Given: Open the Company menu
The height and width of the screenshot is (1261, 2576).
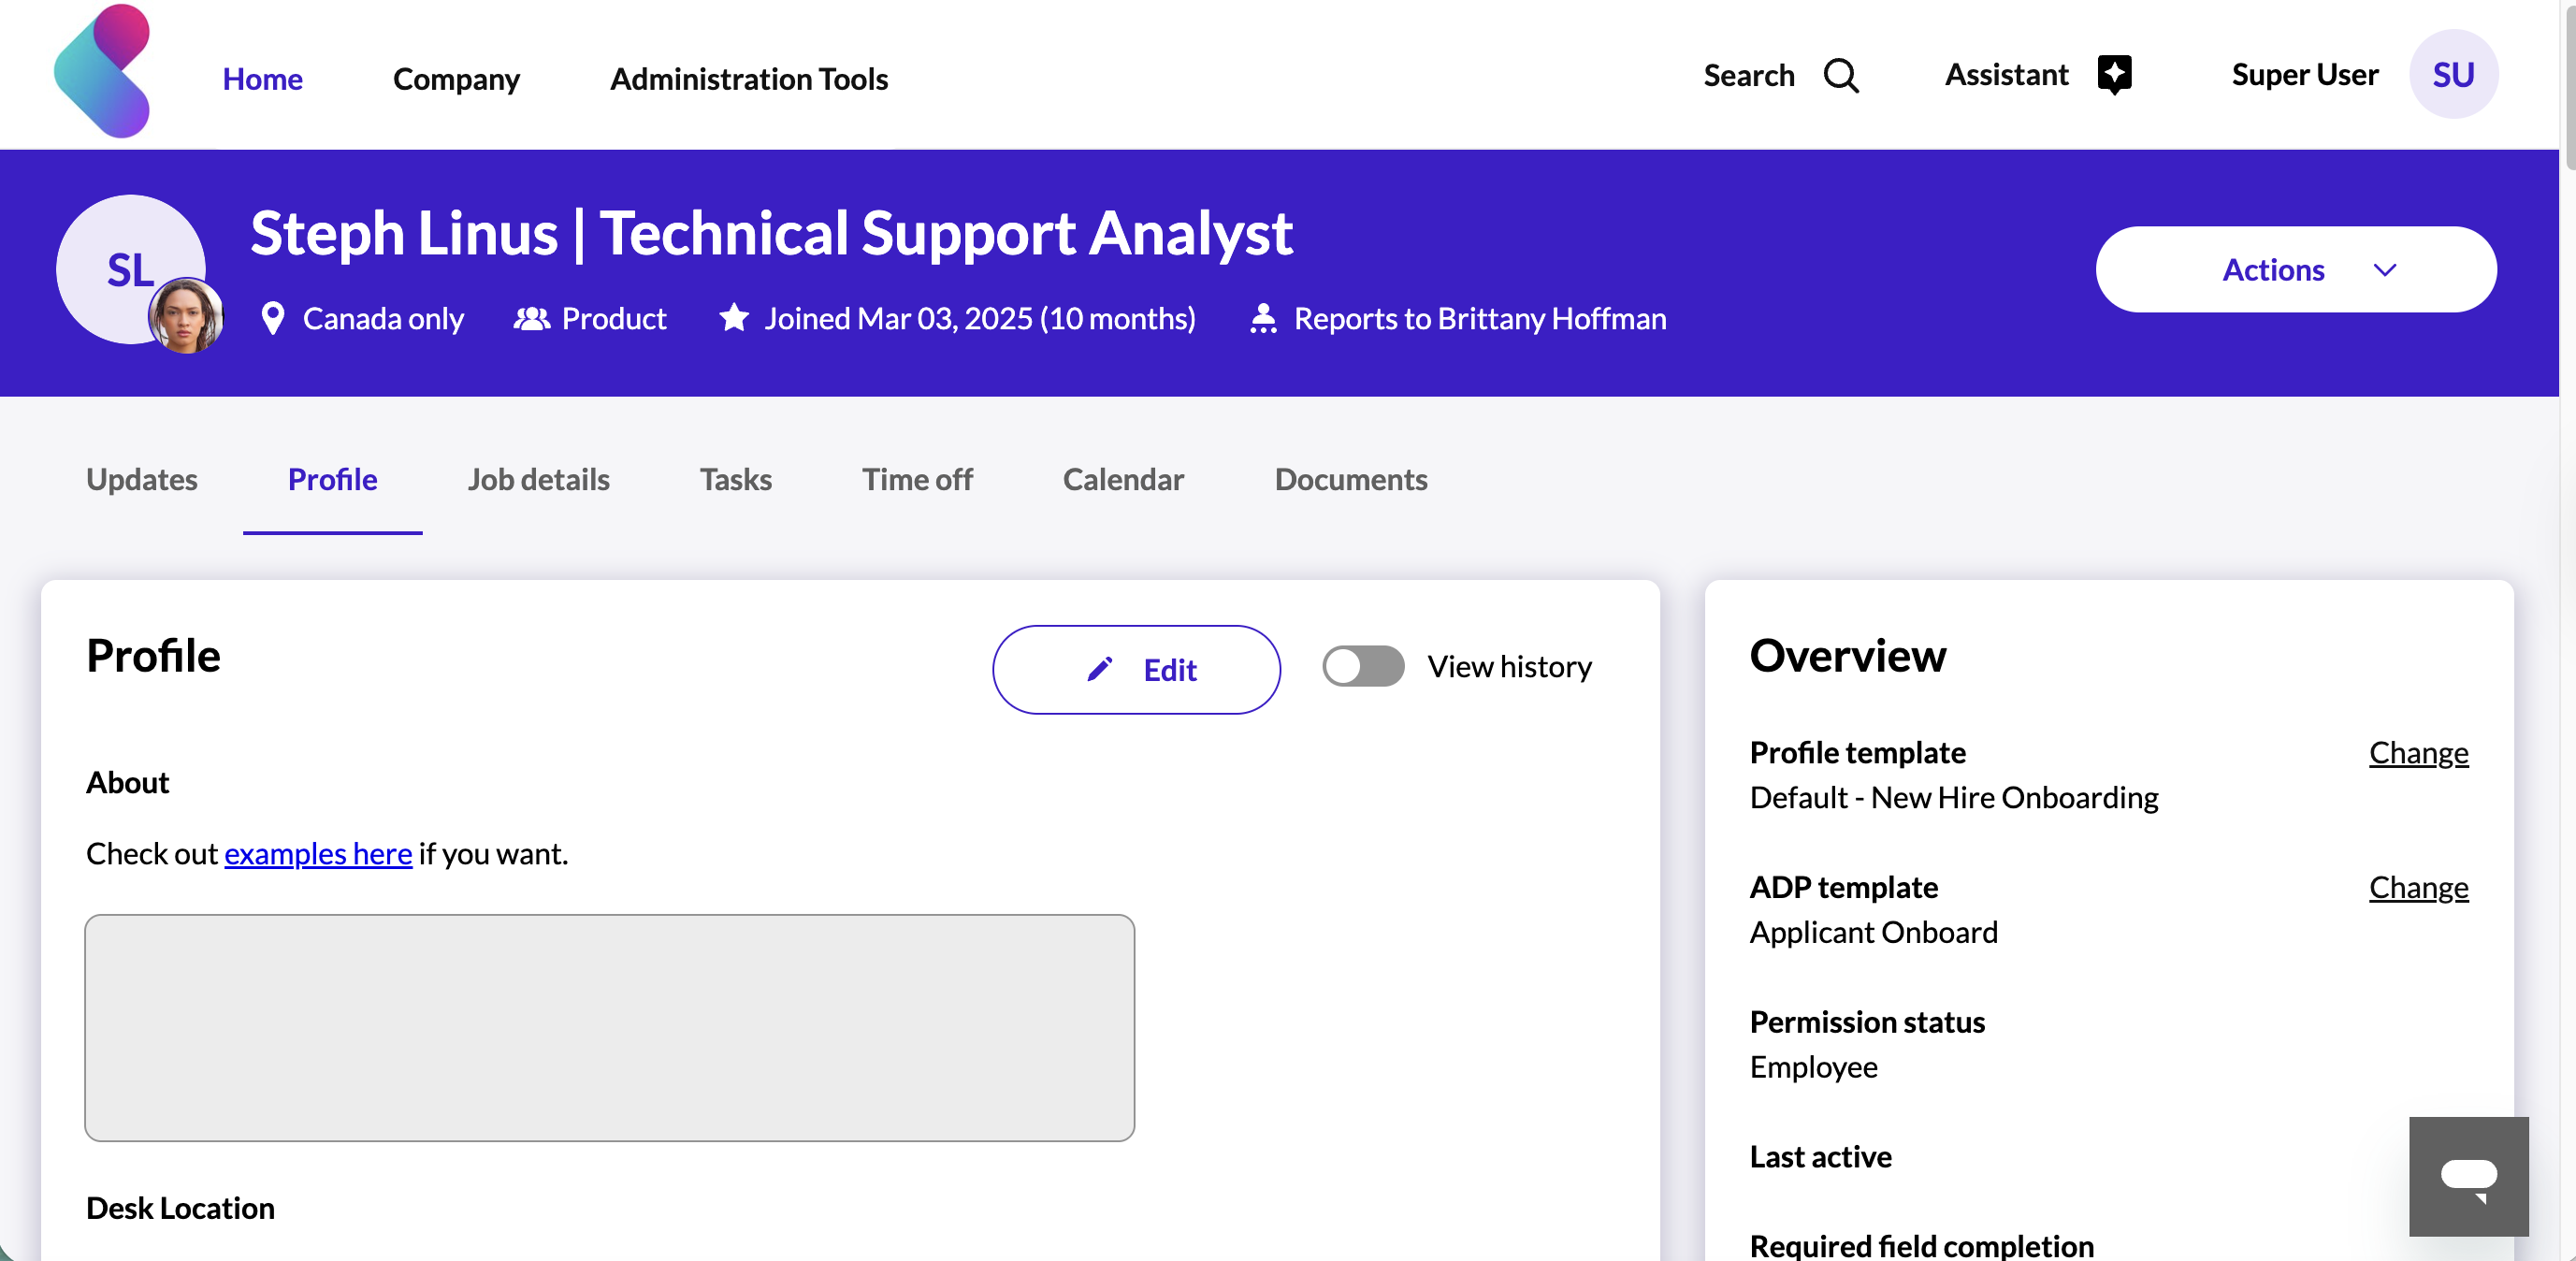Looking at the screenshot, I should point(456,79).
